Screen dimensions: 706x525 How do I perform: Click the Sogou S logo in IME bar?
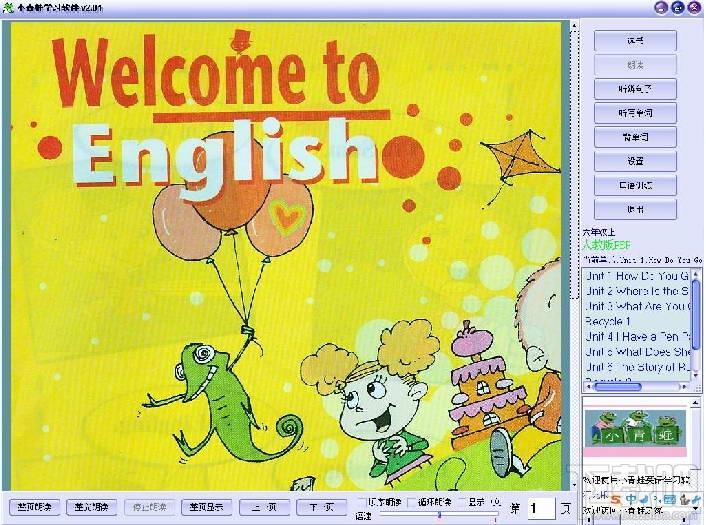tap(615, 498)
